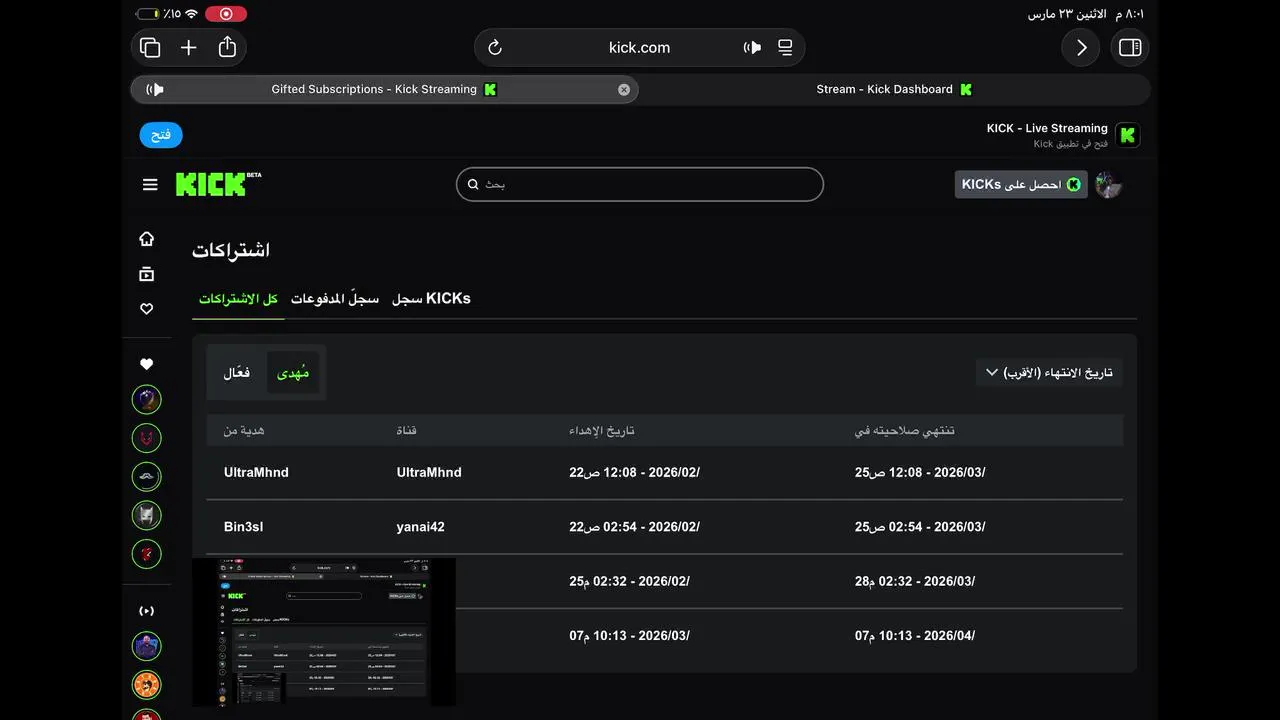Tap the KICK app icon in the banner
Image resolution: width=1280 pixels, height=720 pixels.
click(1128, 135)
